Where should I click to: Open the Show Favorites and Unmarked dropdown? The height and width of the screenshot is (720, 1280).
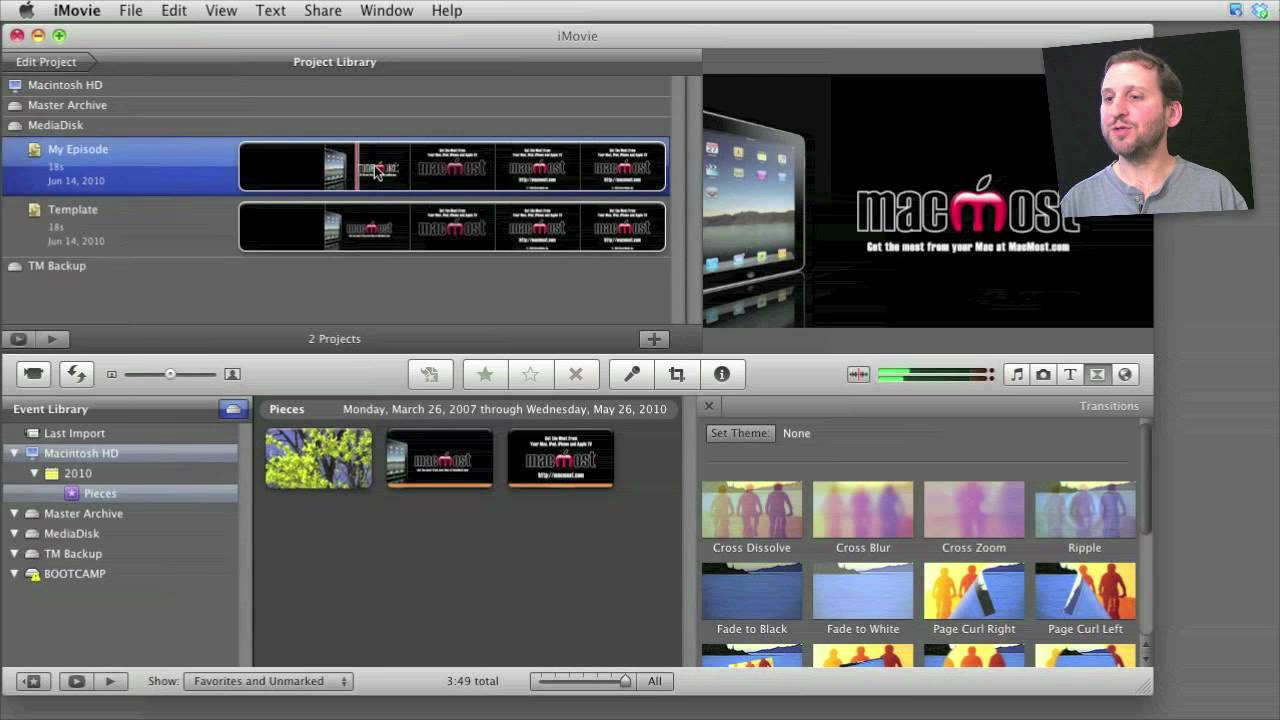click(x=268, y=681)
